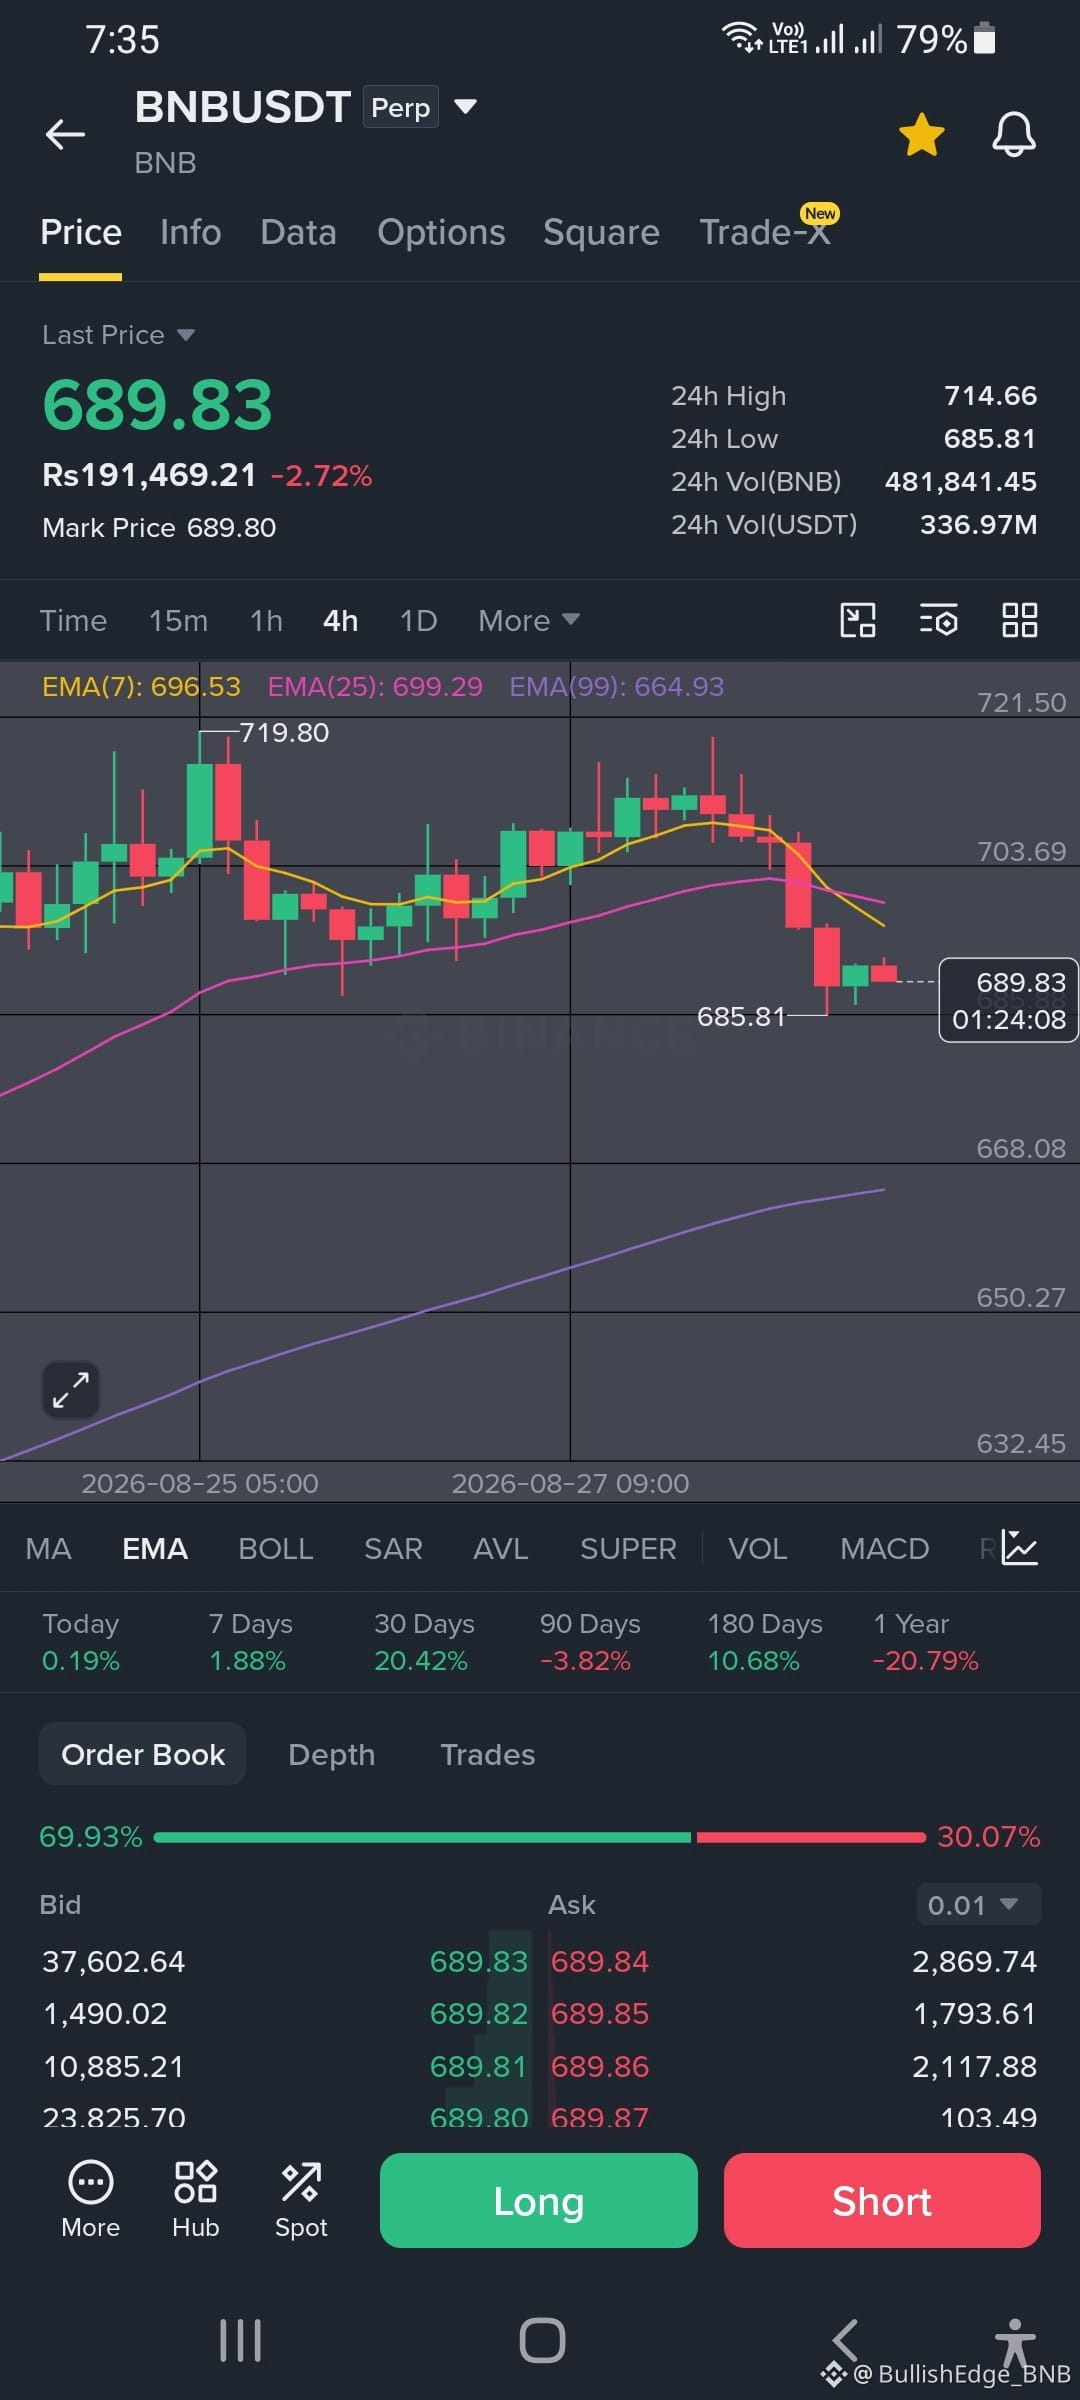Switch to the Trades tab

(x=488, y=1754)
